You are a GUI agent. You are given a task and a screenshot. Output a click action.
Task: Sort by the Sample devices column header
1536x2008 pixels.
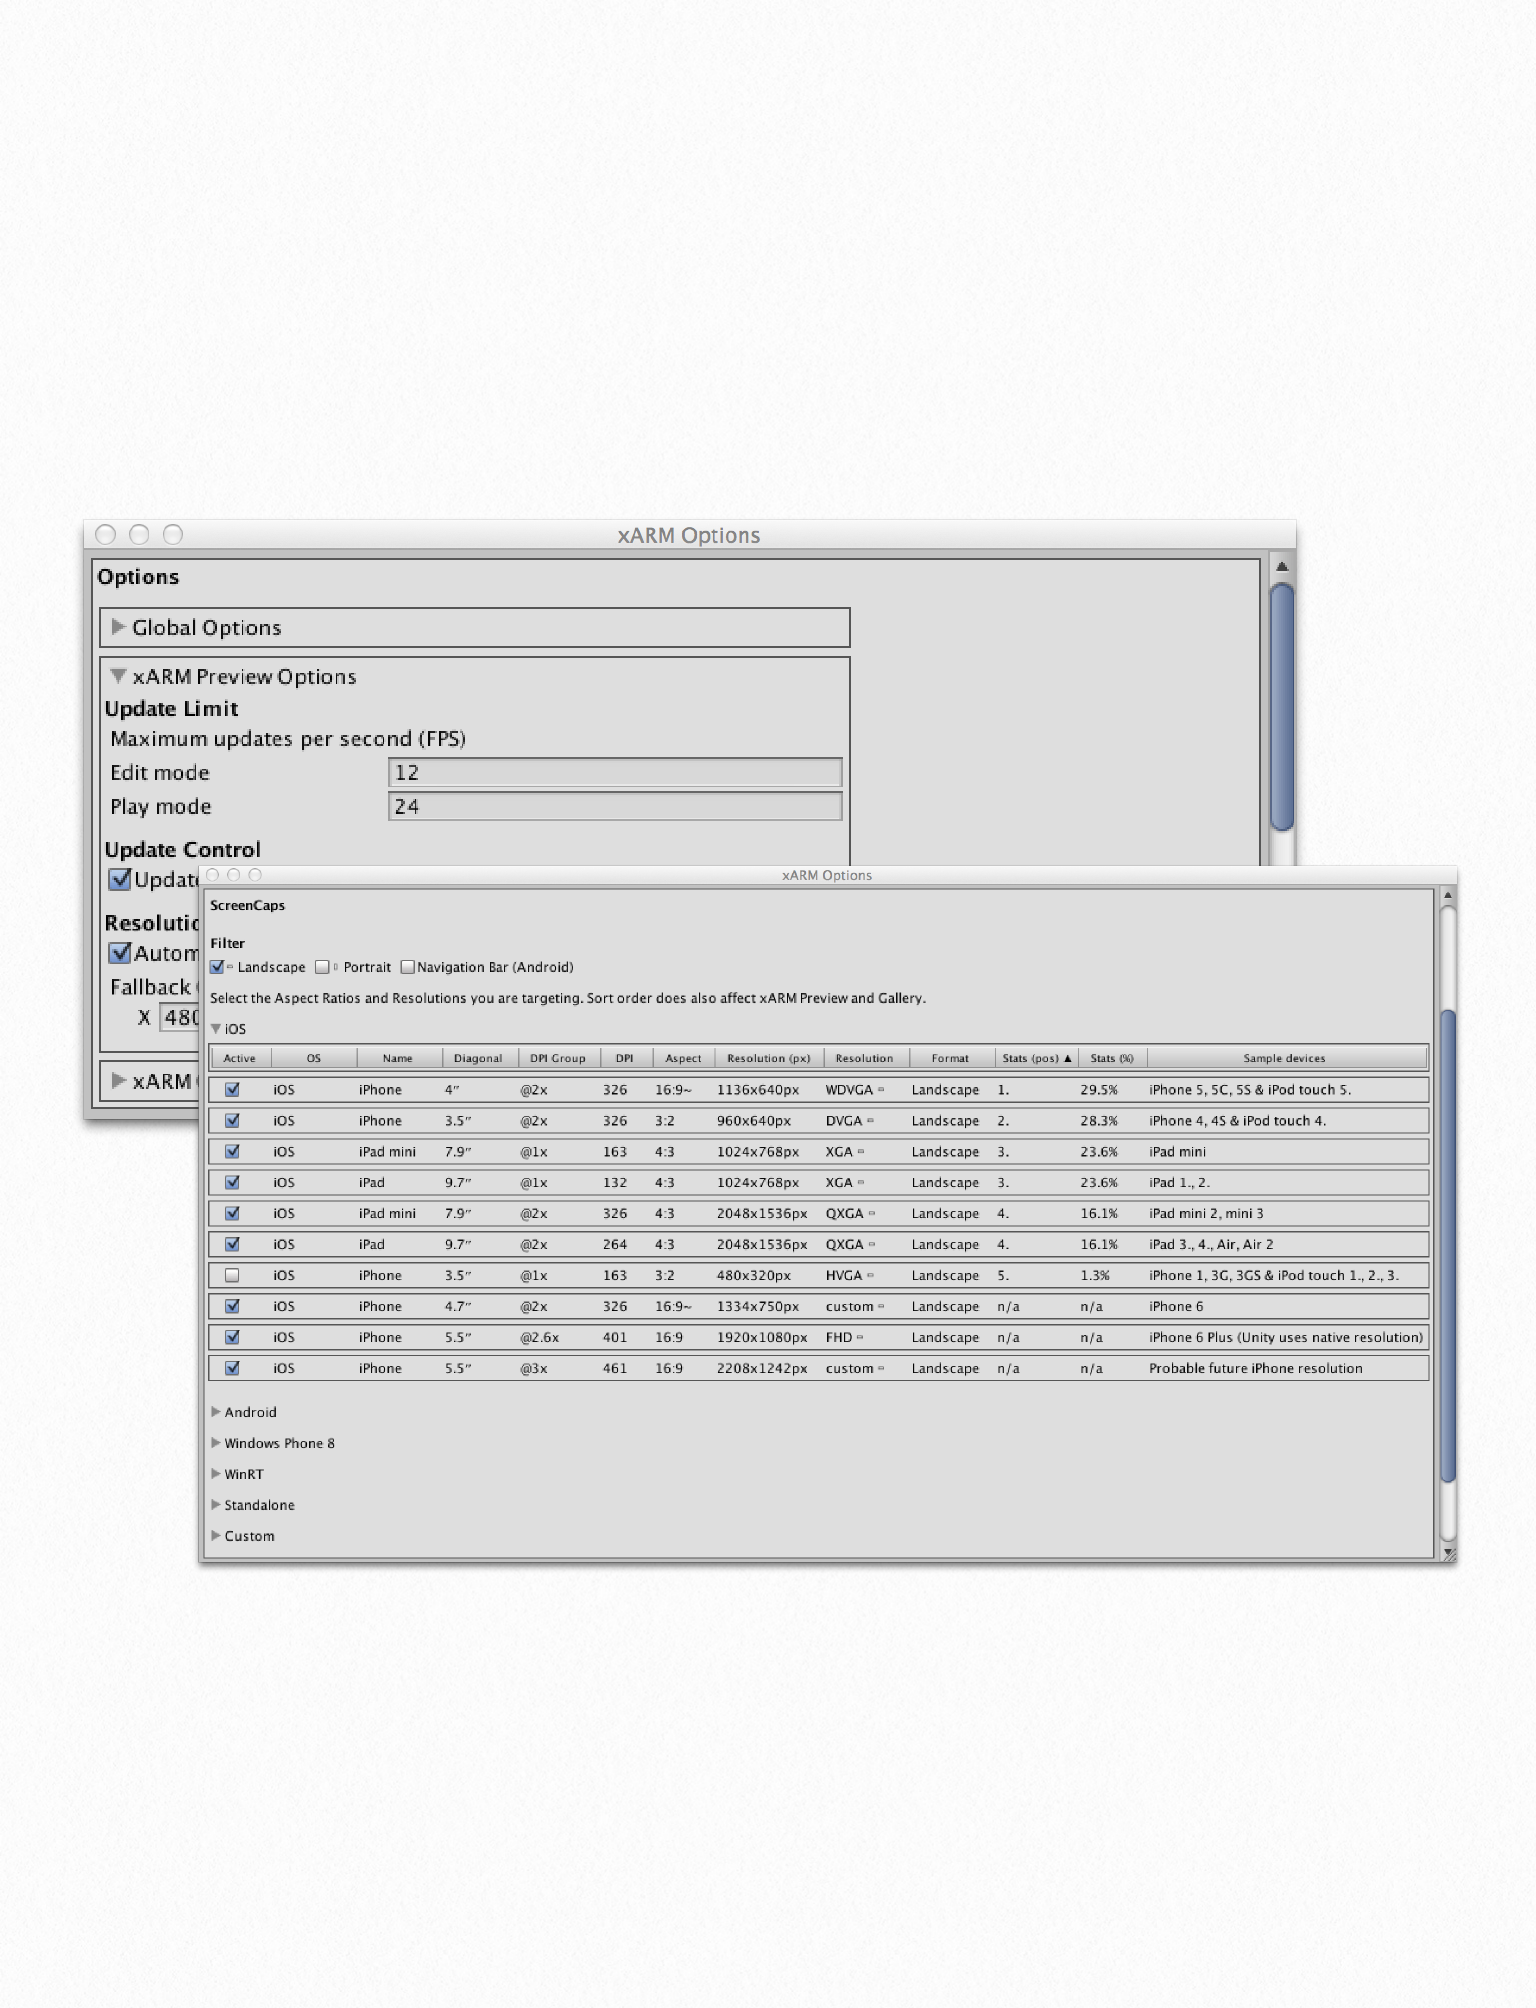point(1285,1058)
